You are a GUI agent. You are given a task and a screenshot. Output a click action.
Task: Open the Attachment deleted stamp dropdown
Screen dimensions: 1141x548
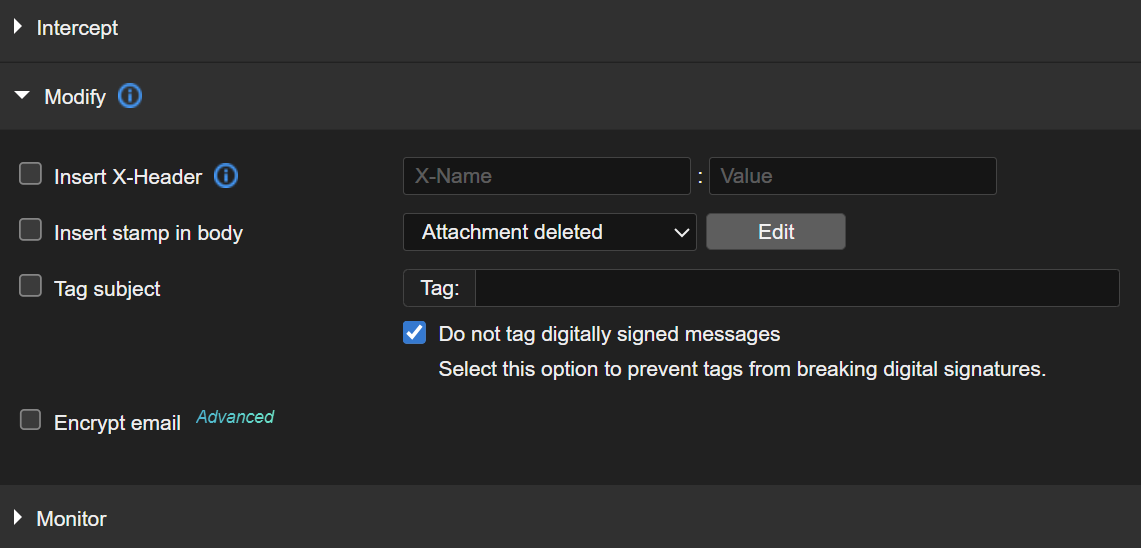[549, 232]
